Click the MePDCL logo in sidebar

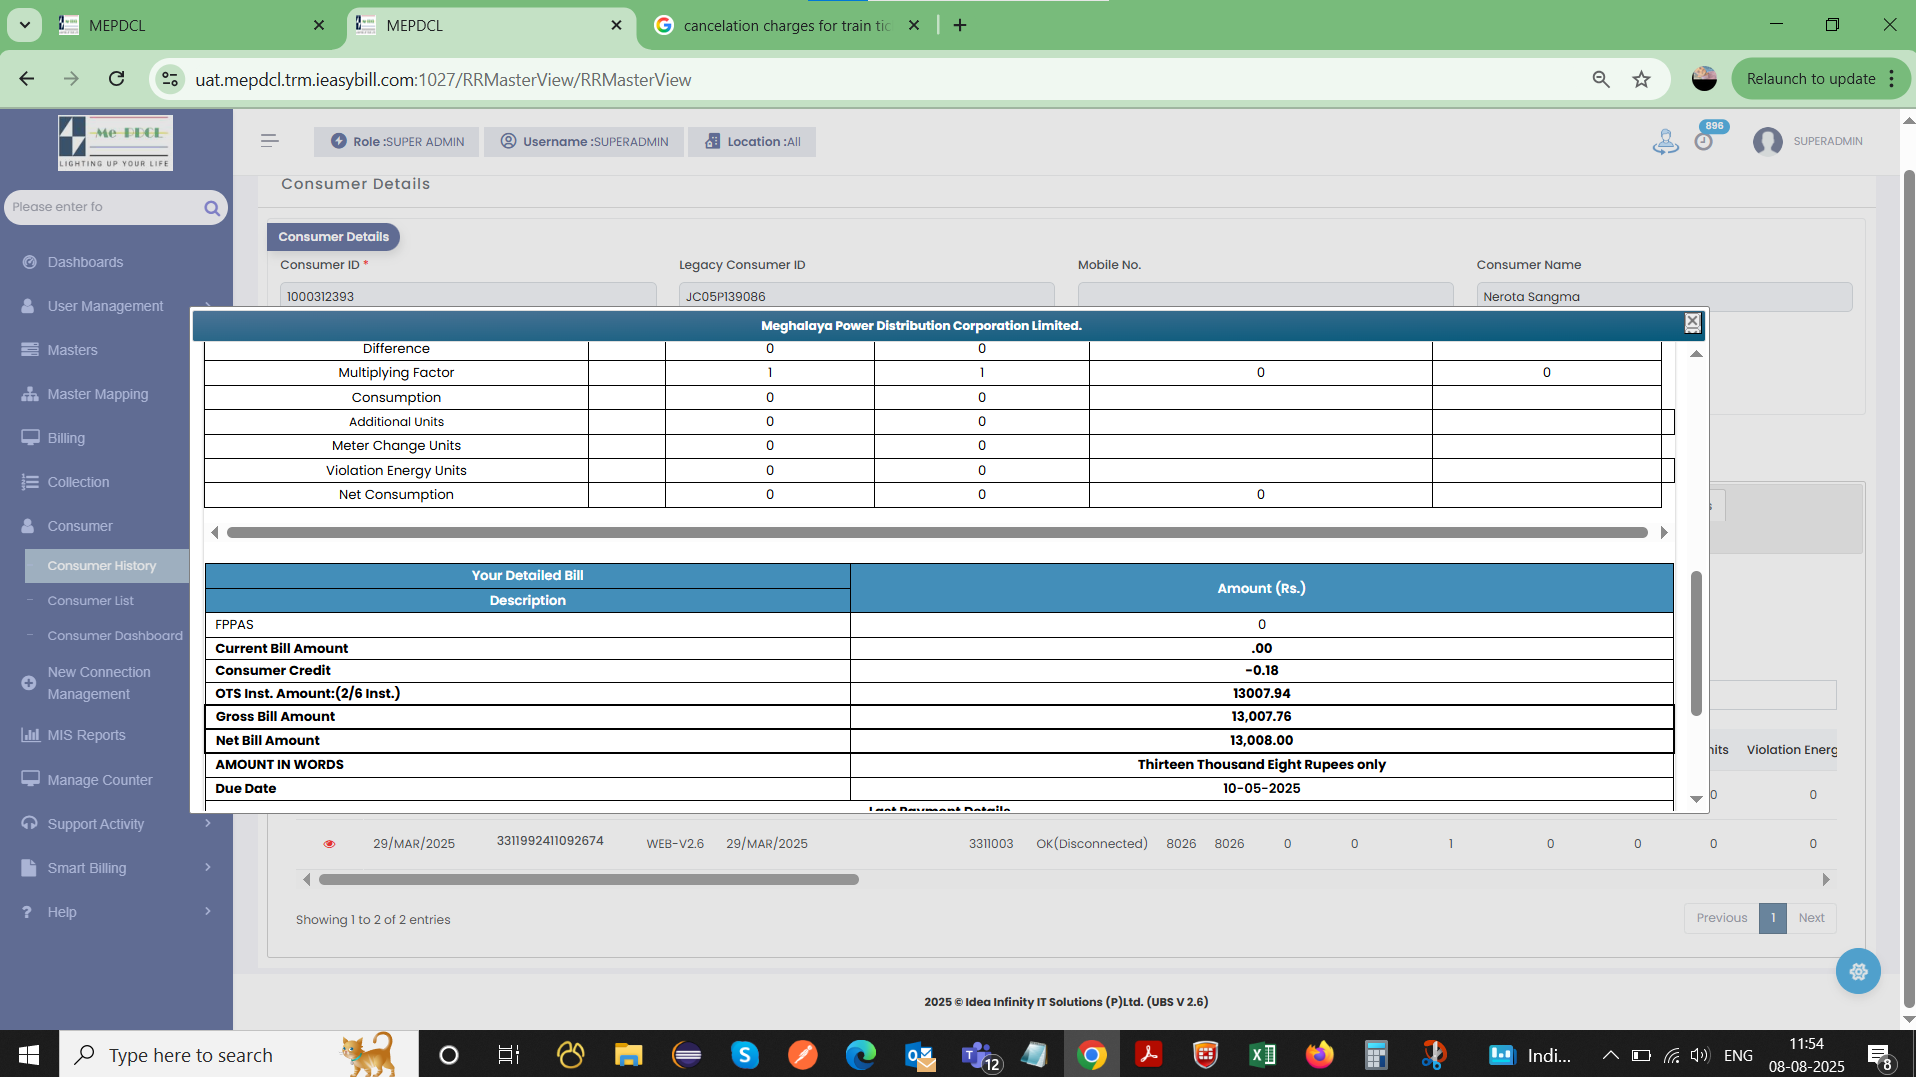point(115,142)
